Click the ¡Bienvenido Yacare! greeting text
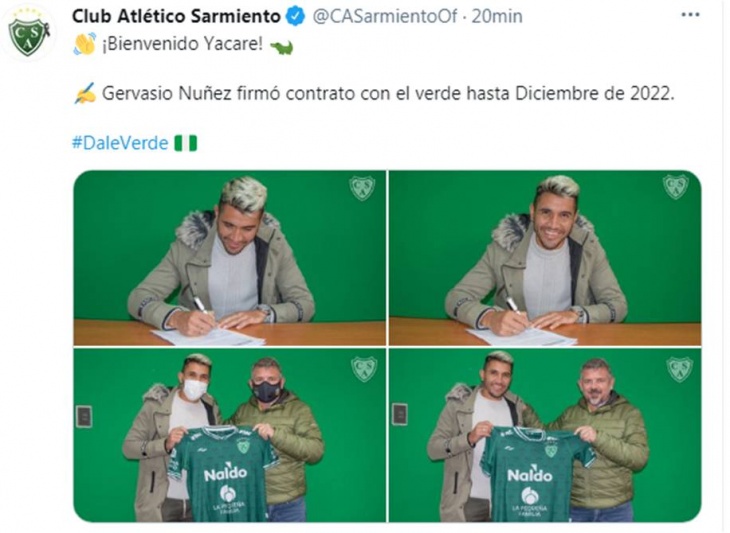Viewport: 730px width, 533px height. click(182, 44)
